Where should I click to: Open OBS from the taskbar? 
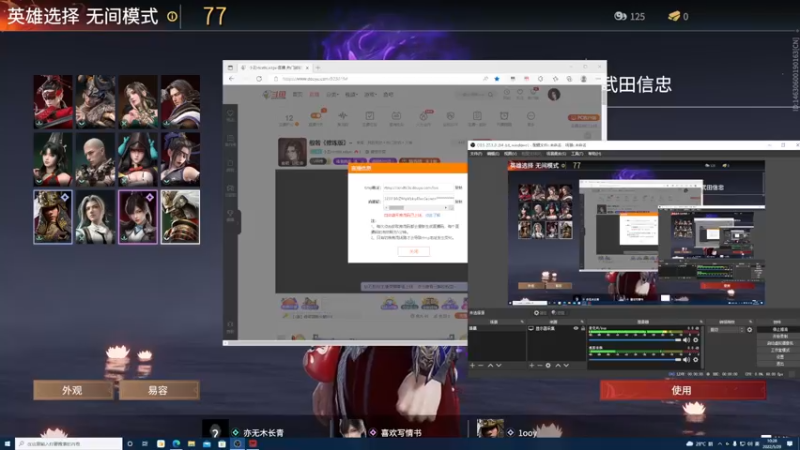(x=237, y=444)
